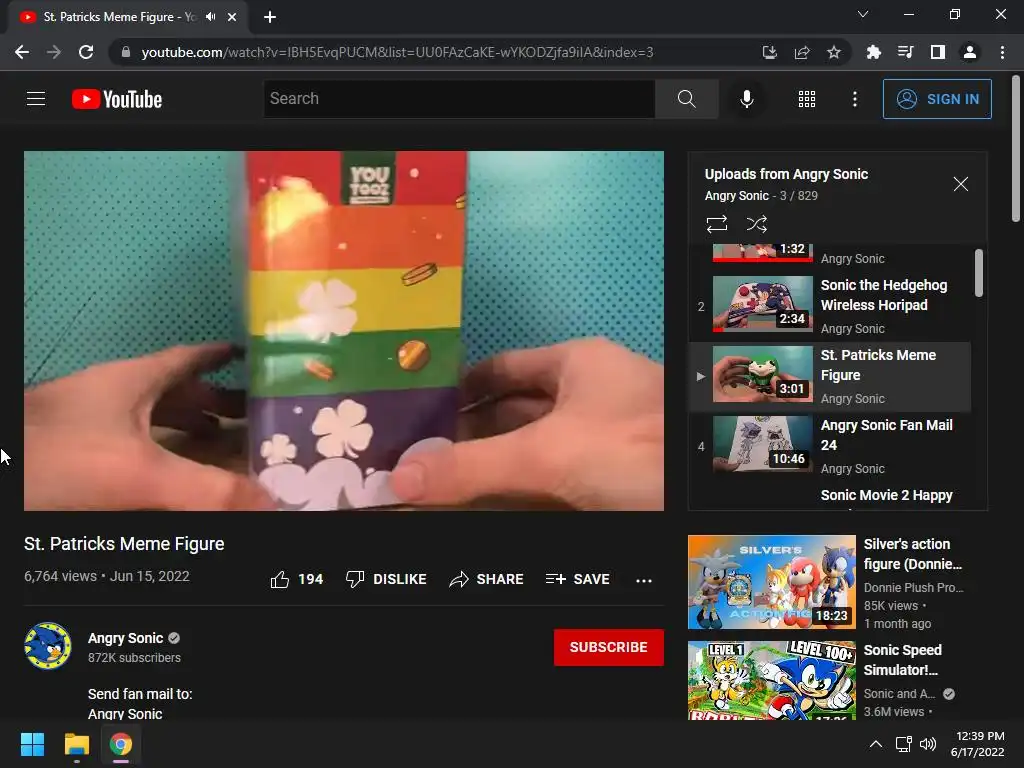Screen dimensions: 1024x768
Task: Show hidden system tray icons
Action: [x=876, y=744]
